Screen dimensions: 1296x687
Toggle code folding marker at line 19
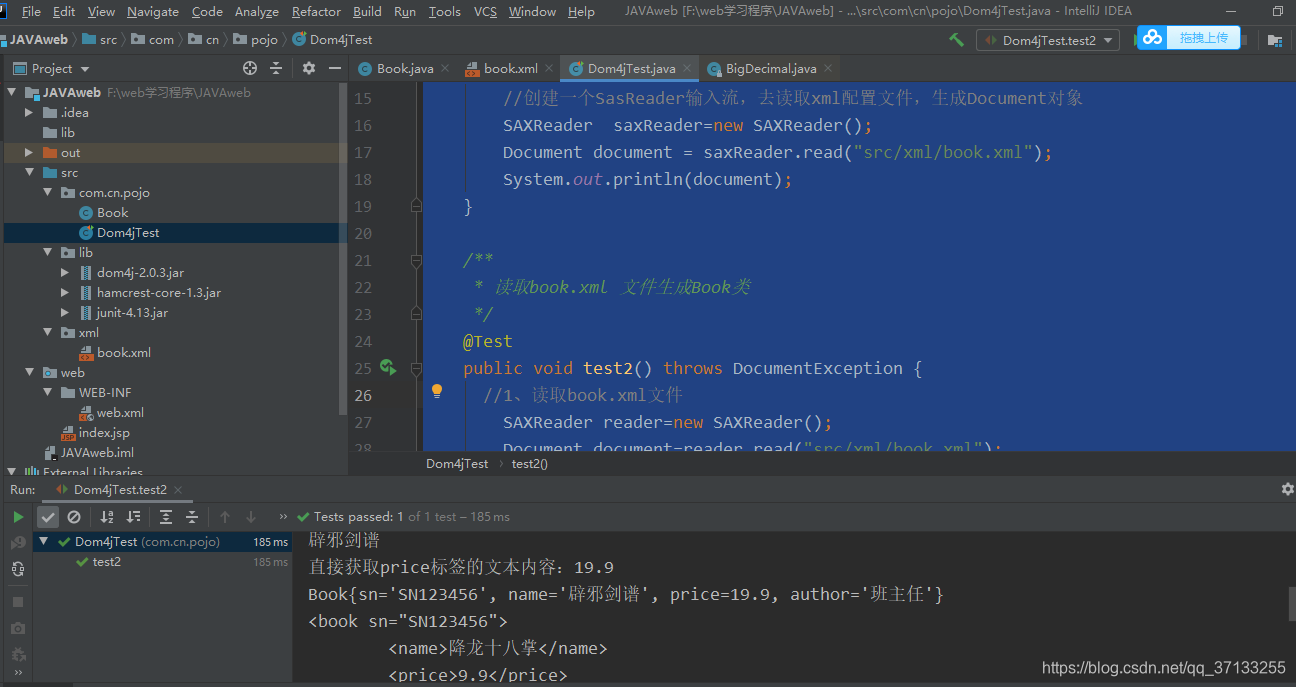point(416,206)
